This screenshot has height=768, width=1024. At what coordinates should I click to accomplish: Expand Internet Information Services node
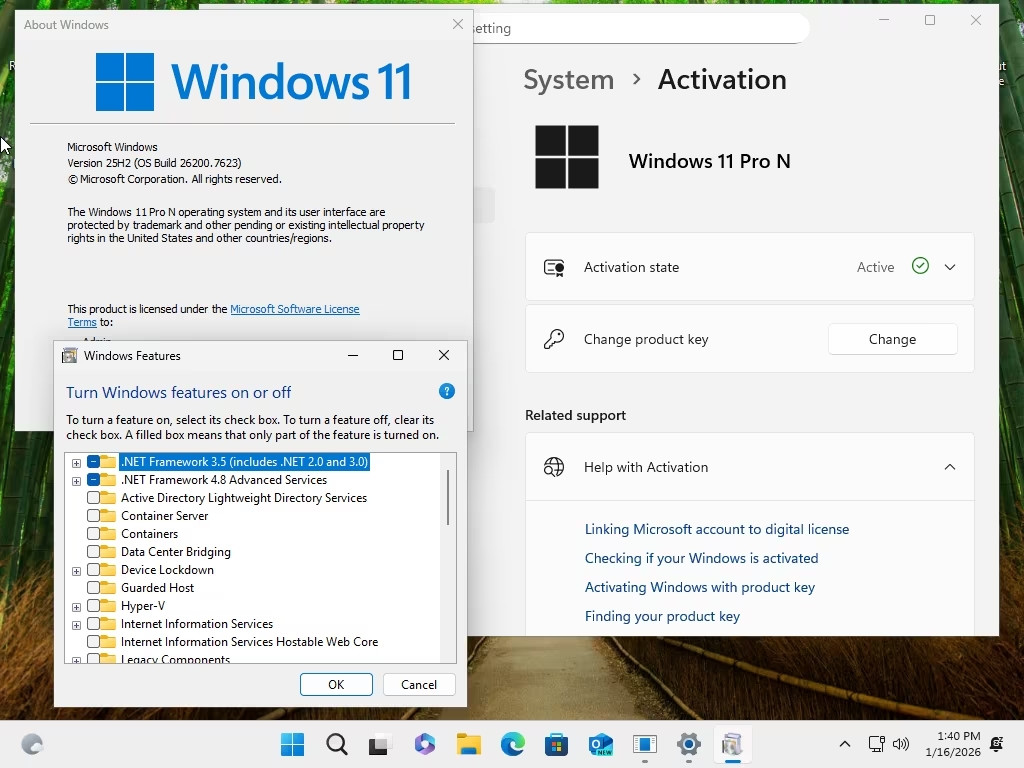[76, 625]
